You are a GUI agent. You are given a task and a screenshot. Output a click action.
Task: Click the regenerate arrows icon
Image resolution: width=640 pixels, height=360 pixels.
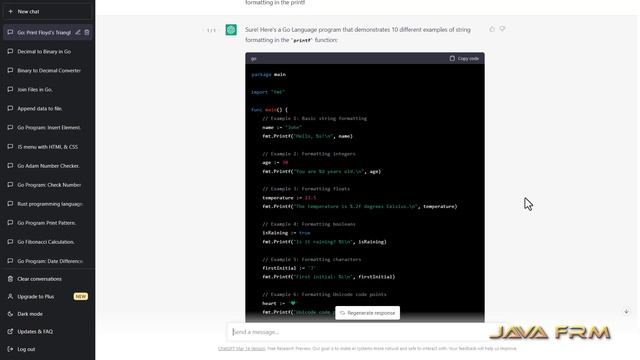click(x=342, y=313)
